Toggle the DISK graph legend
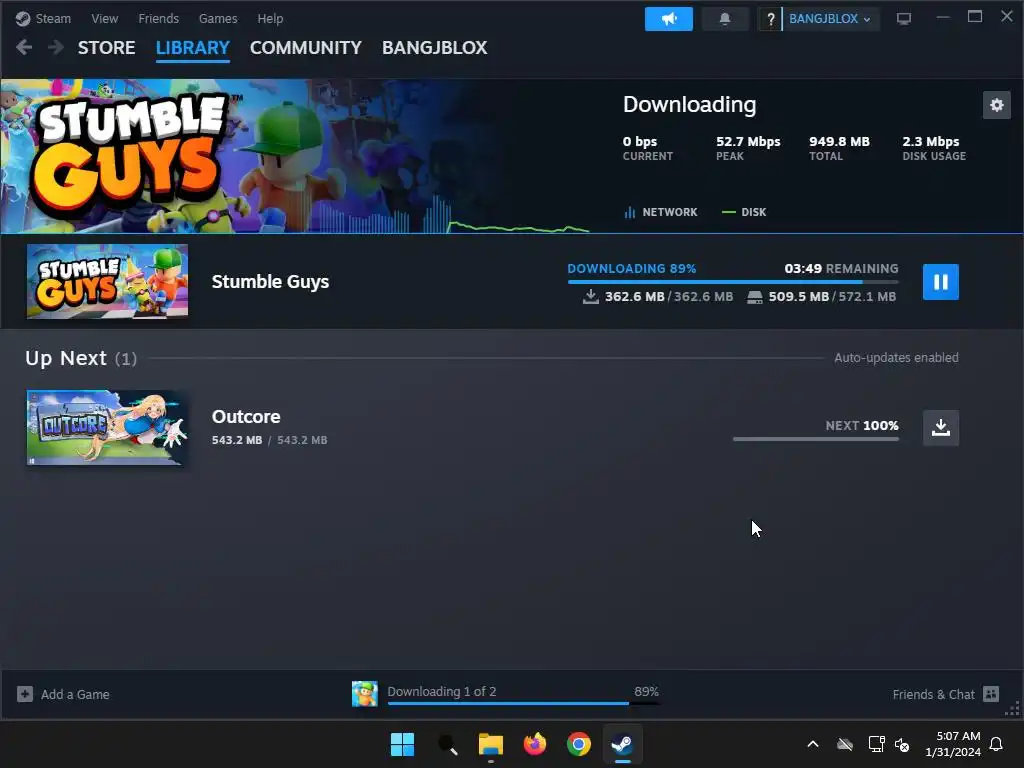The image size is (1024, 768). tap(744, 212)
